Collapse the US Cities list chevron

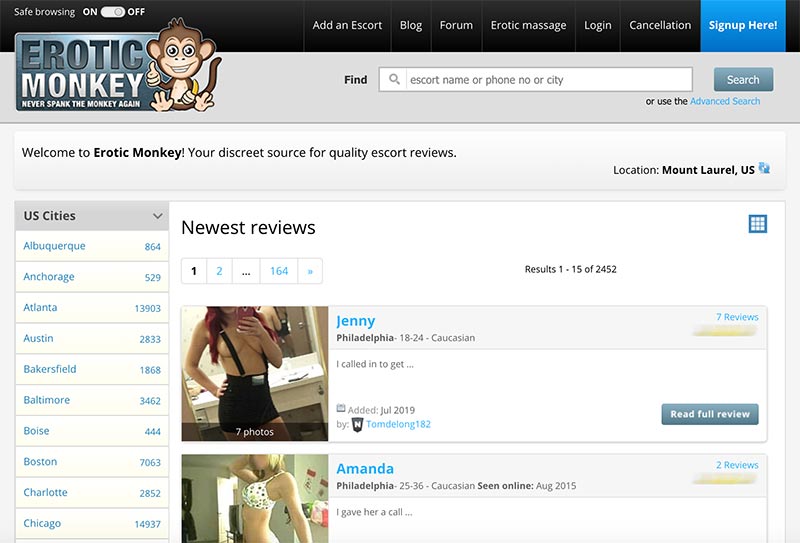[157, 216]
